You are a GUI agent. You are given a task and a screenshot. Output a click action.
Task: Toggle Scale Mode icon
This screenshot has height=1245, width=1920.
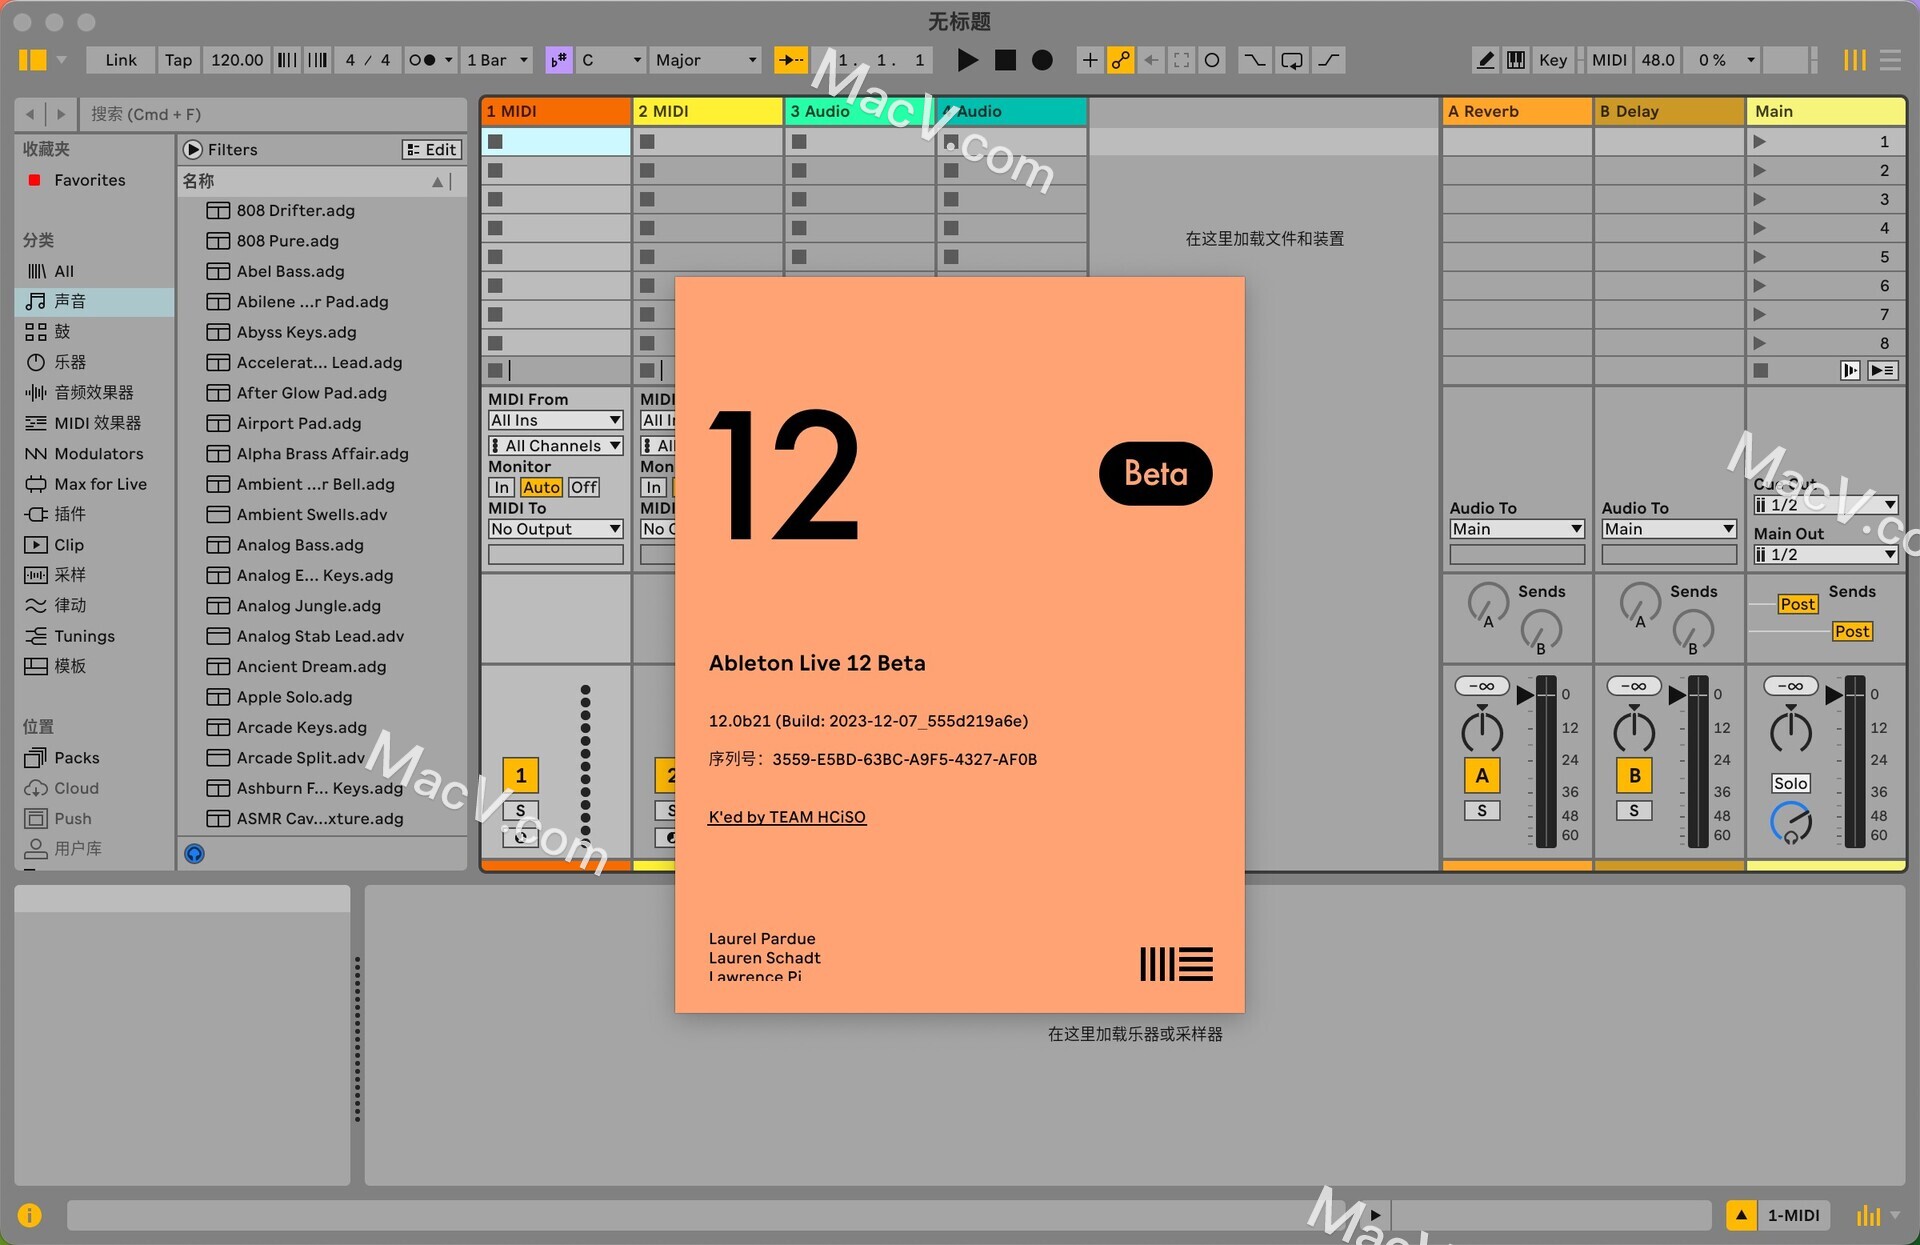558,60
